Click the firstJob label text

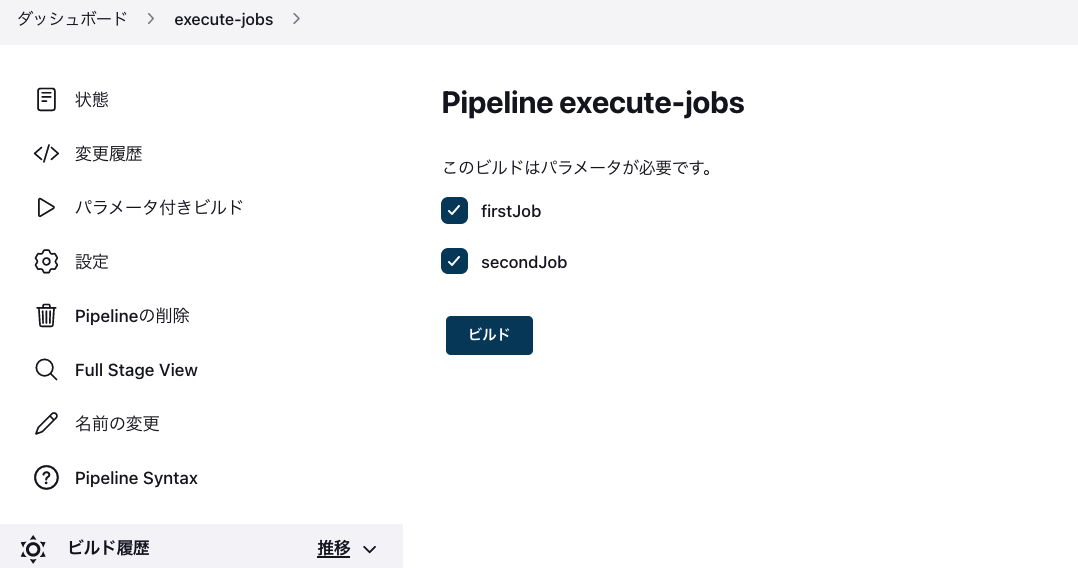point(511,211)
